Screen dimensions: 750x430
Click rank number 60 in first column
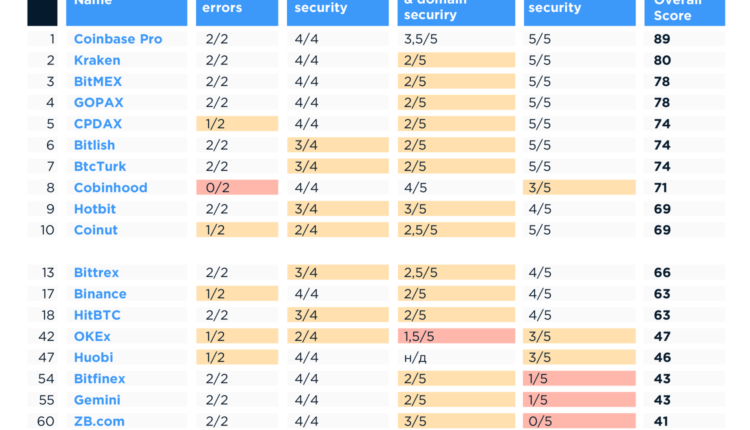46,421
